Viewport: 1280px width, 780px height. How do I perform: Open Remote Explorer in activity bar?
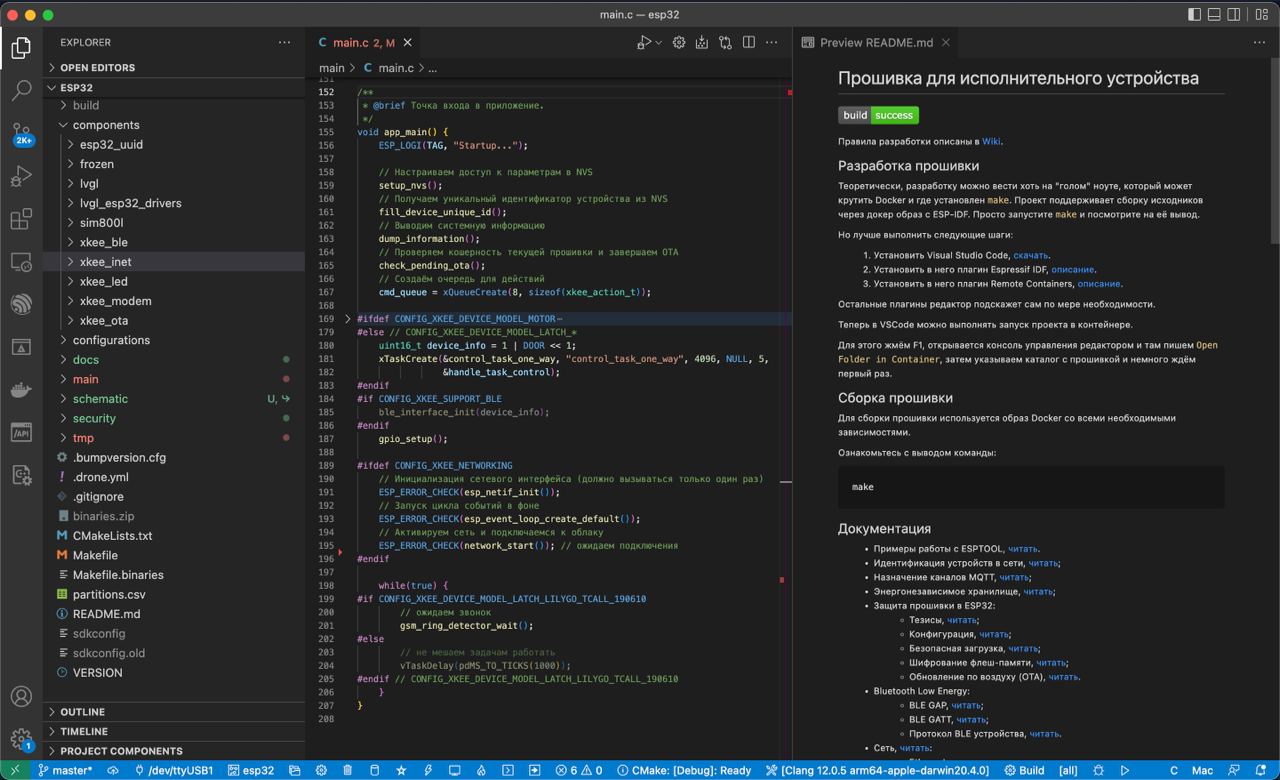point(21,262)
